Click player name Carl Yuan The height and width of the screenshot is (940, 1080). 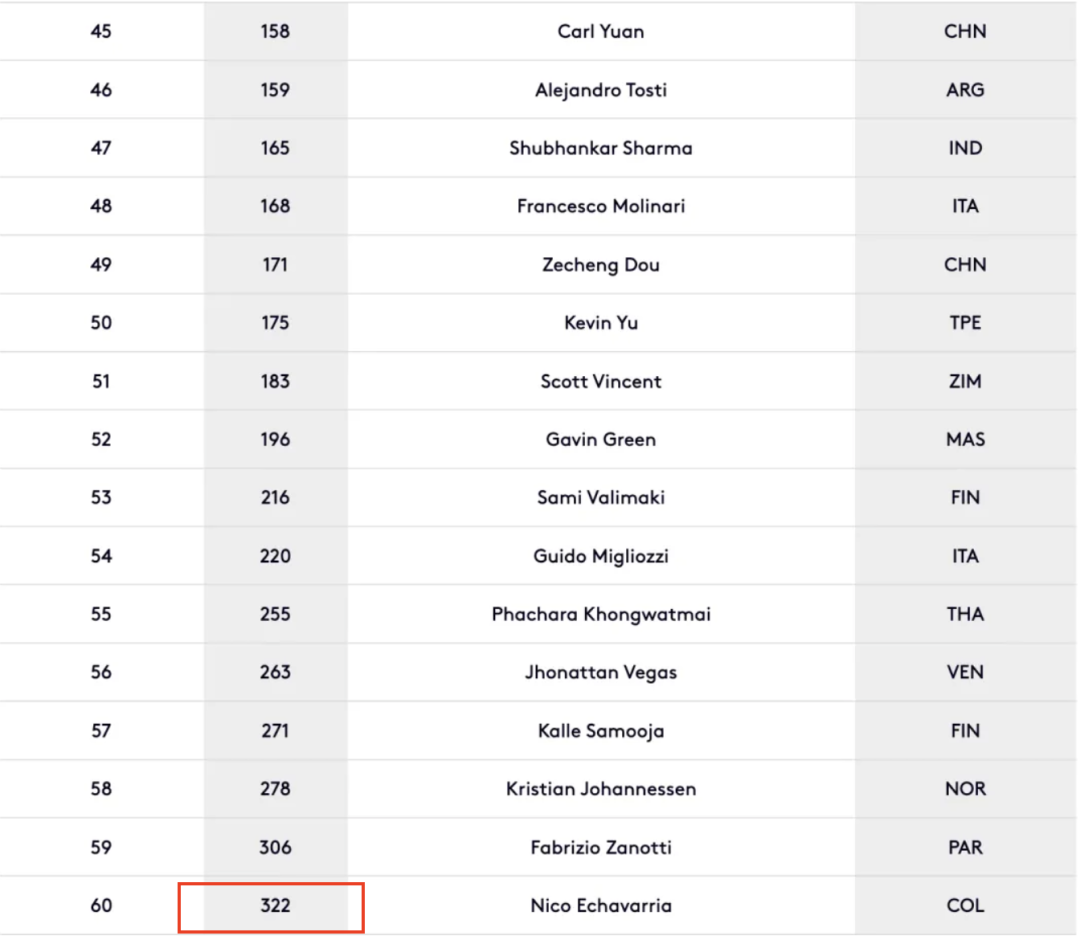pyautogui.click(x=601, y=32)
